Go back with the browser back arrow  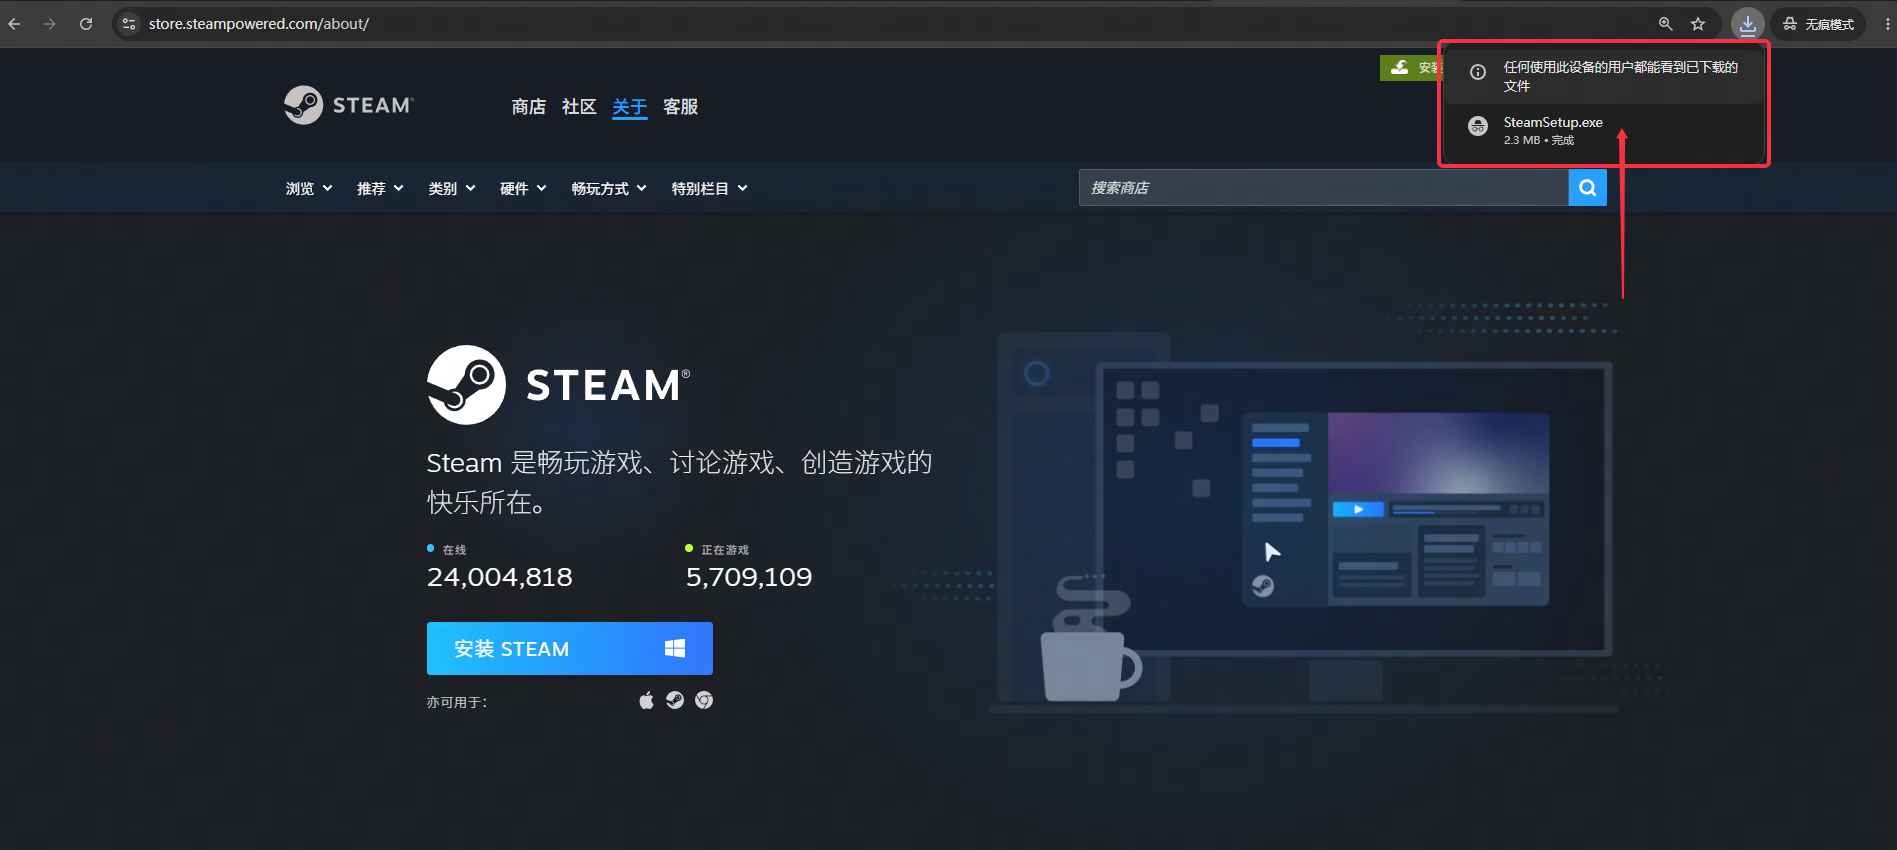click(x=14, y=24)
